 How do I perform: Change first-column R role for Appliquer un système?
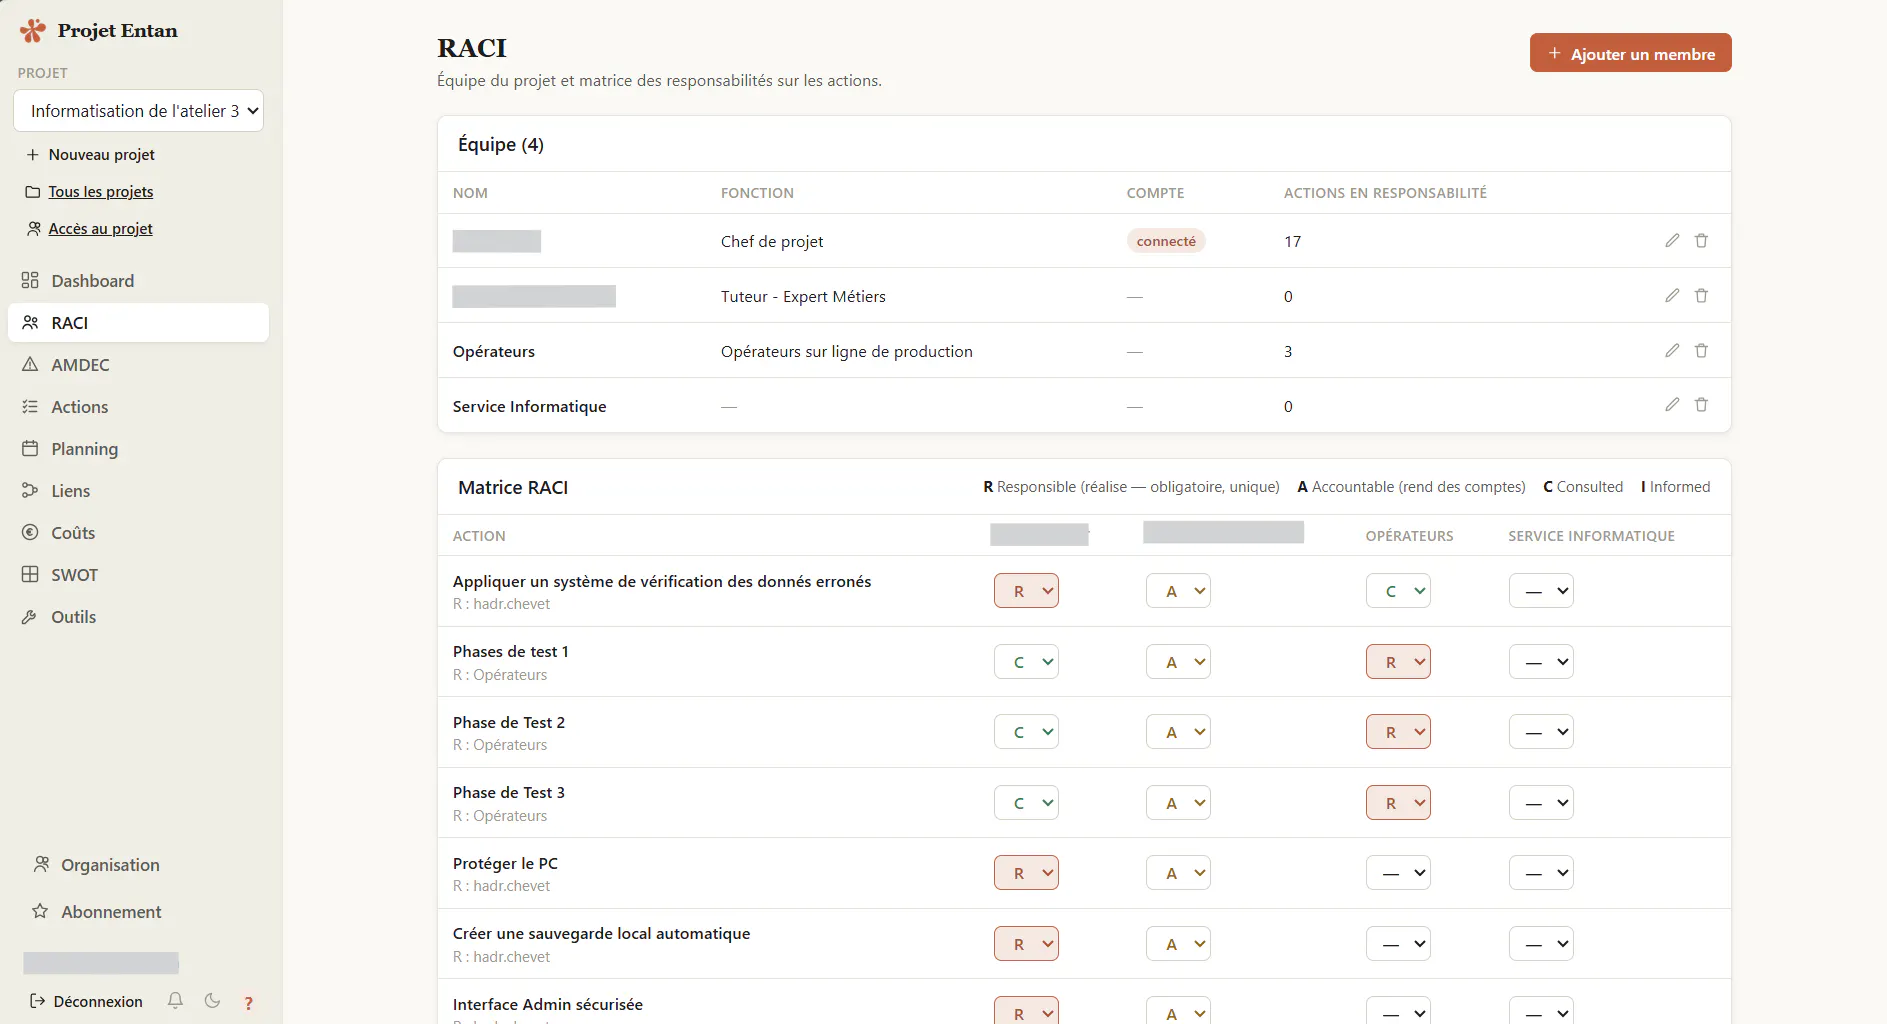(1026, 591)
